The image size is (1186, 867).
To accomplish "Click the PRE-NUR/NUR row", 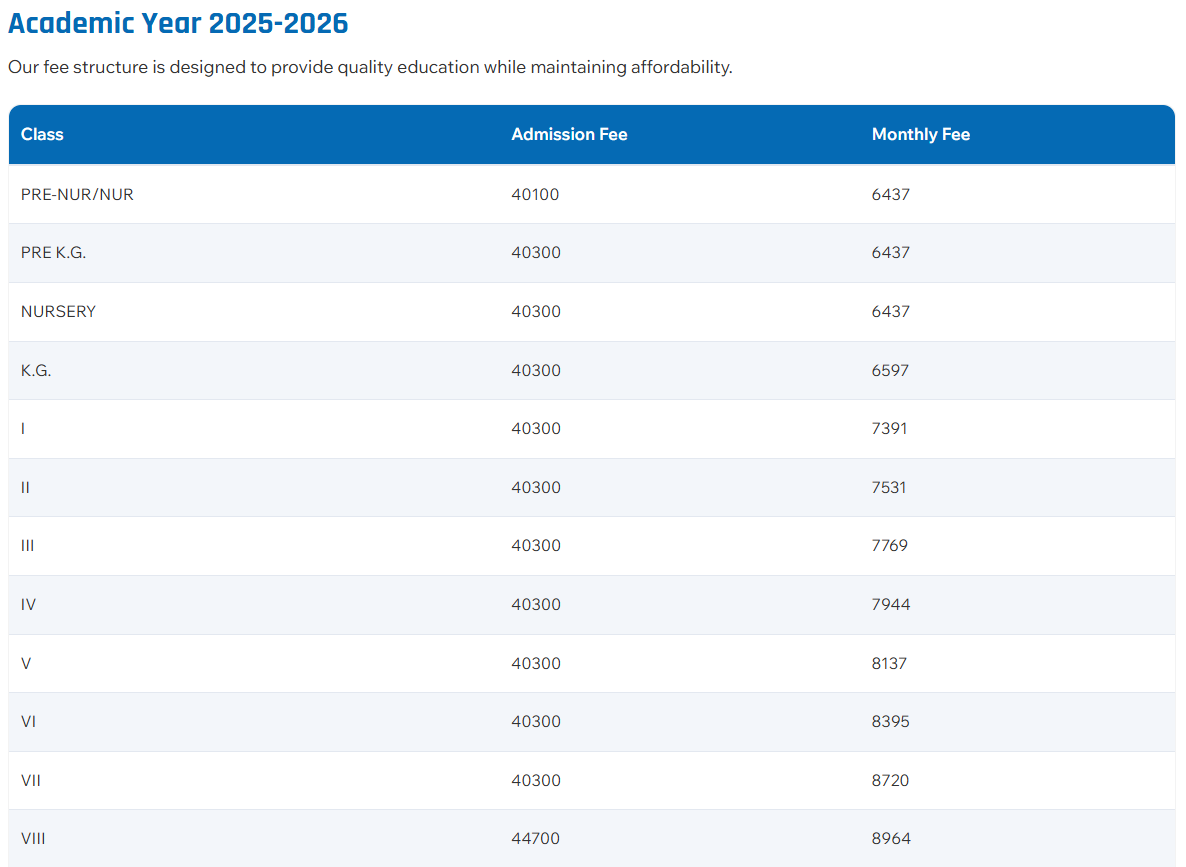I will 78,194.
